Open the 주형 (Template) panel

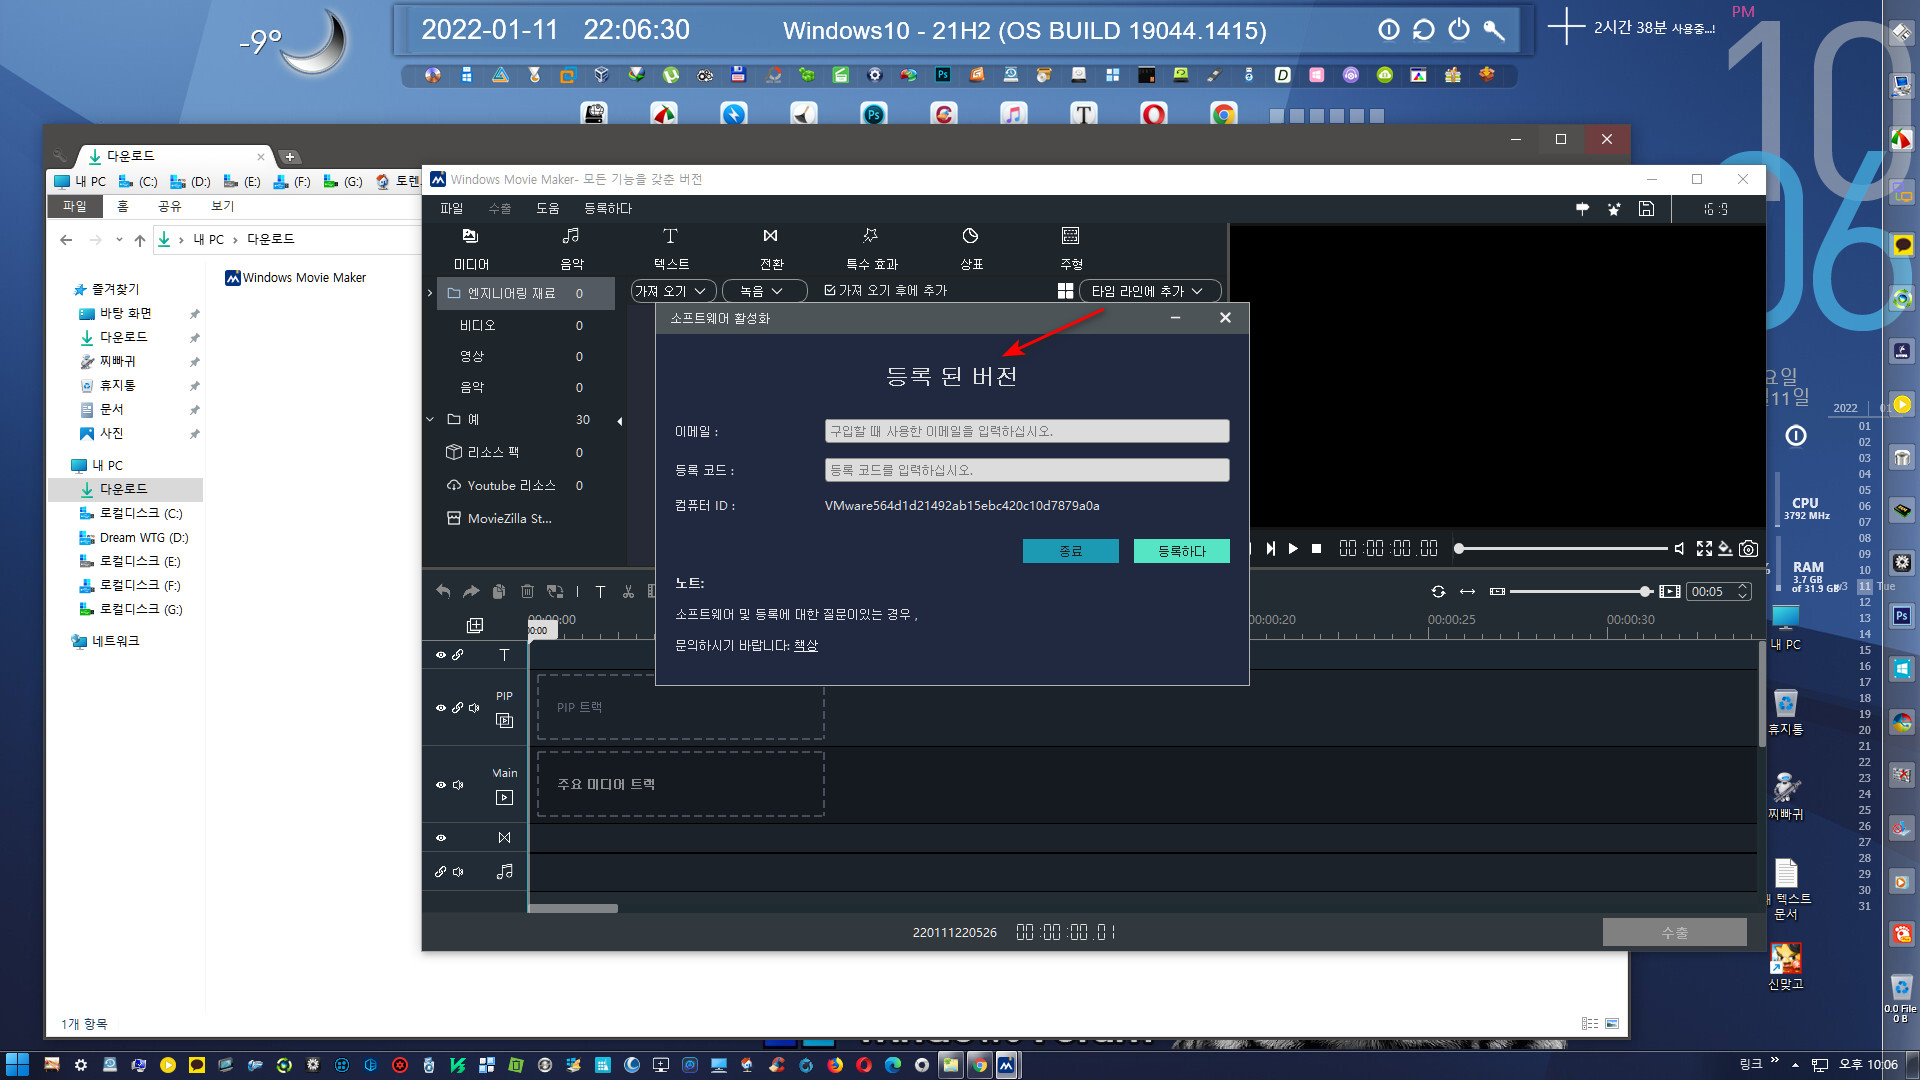pyautogui.click(x=1071, y=248)
